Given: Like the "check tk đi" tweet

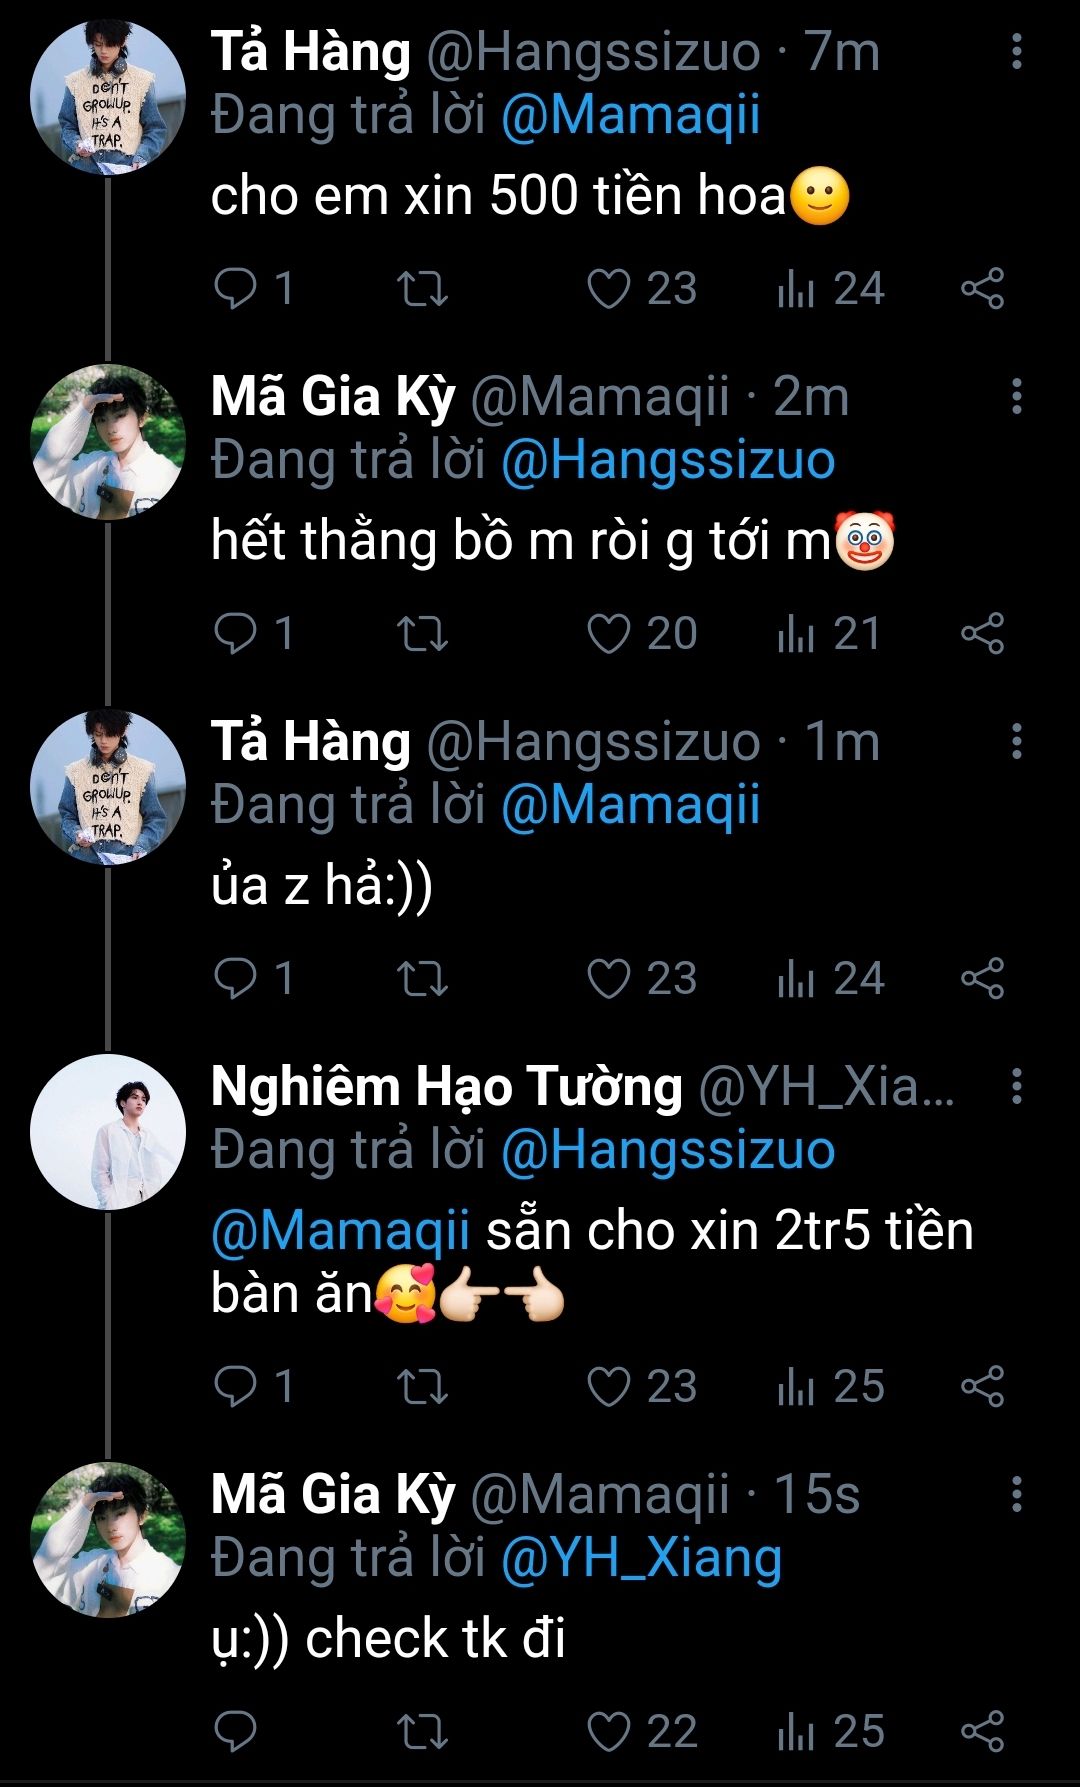Looking at the screenshot, I should tap(608, 1732).
